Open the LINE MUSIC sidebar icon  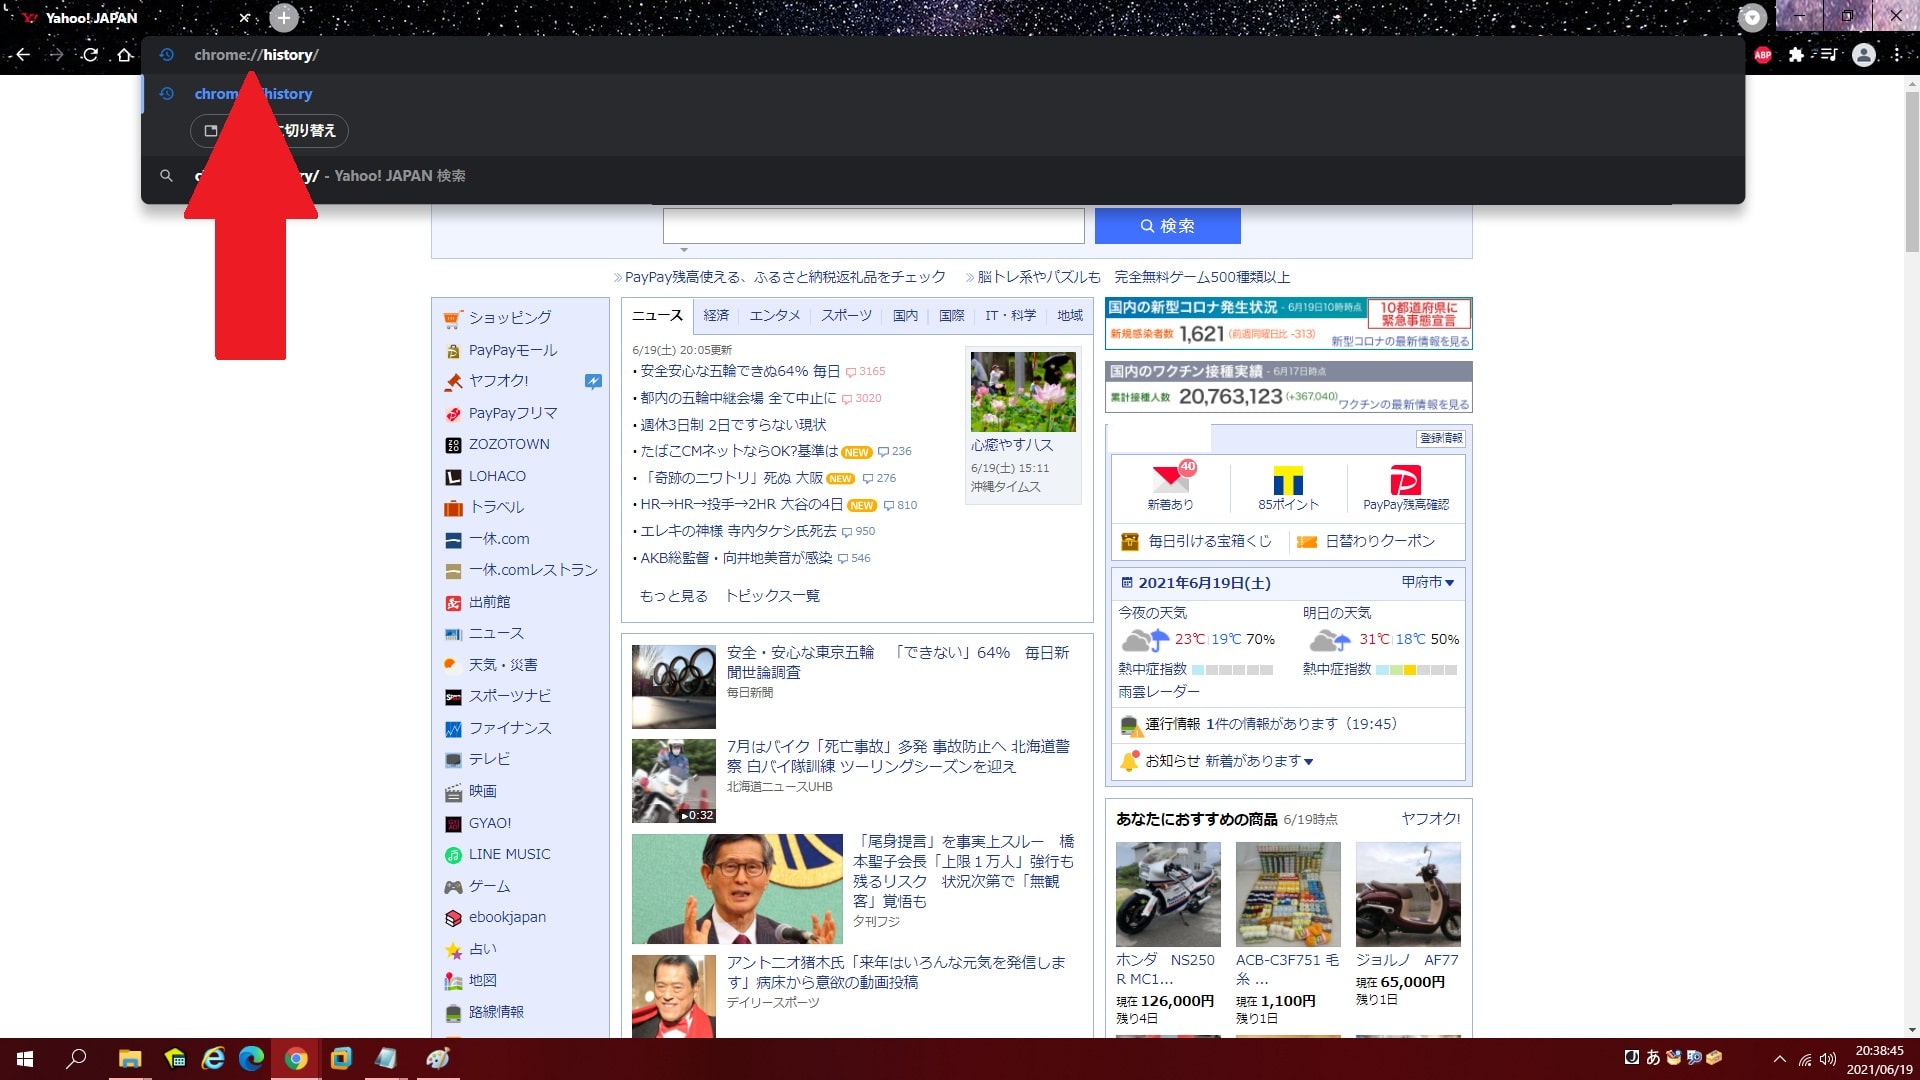coord(453,855)
